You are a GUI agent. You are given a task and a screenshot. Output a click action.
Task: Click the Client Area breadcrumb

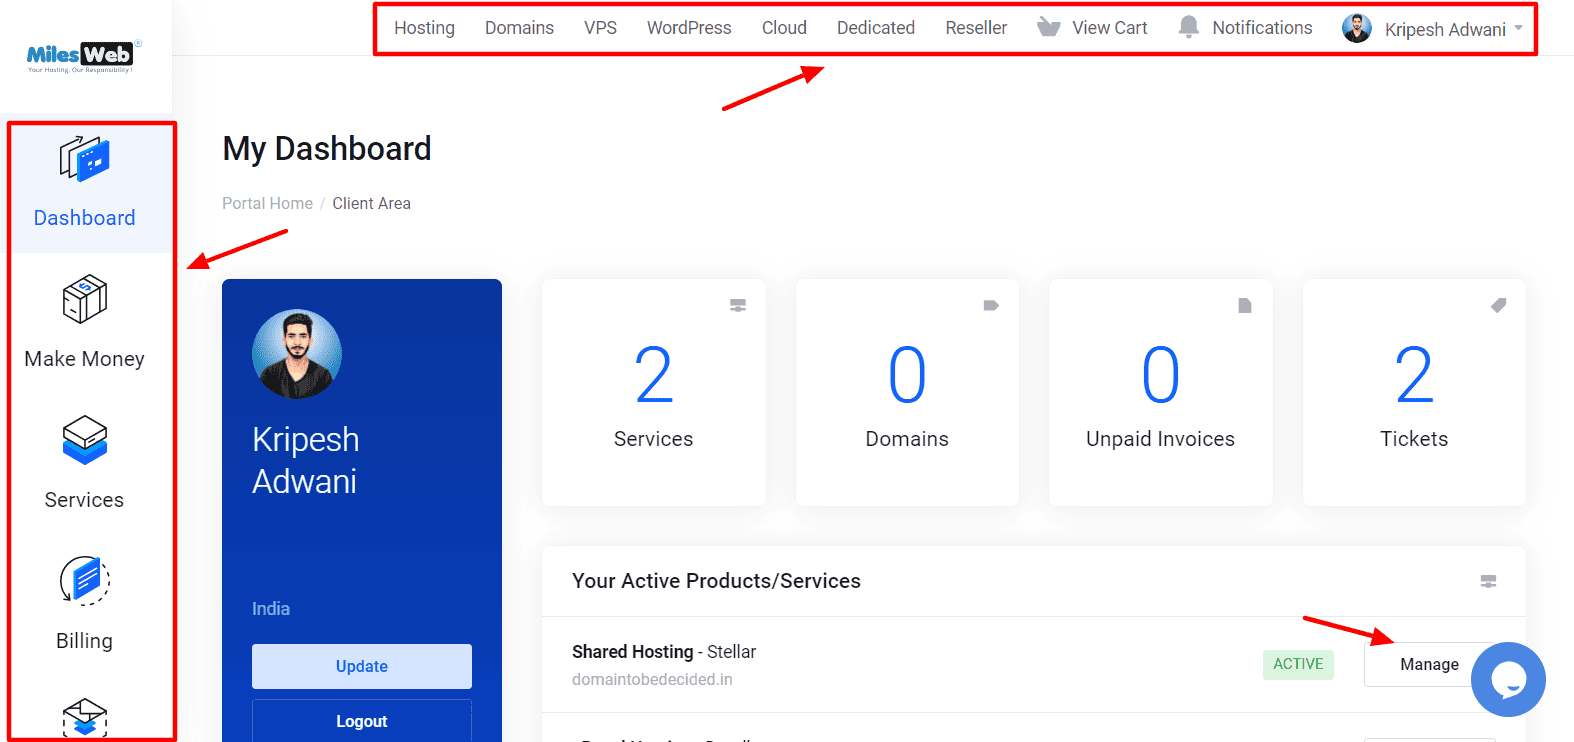pyautogui.click(x=371, y=203)
